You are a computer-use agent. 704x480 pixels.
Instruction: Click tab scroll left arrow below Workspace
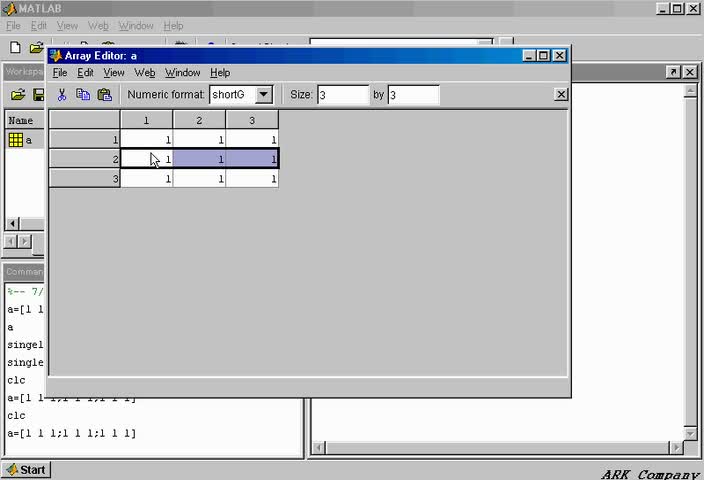coord(10,242)
